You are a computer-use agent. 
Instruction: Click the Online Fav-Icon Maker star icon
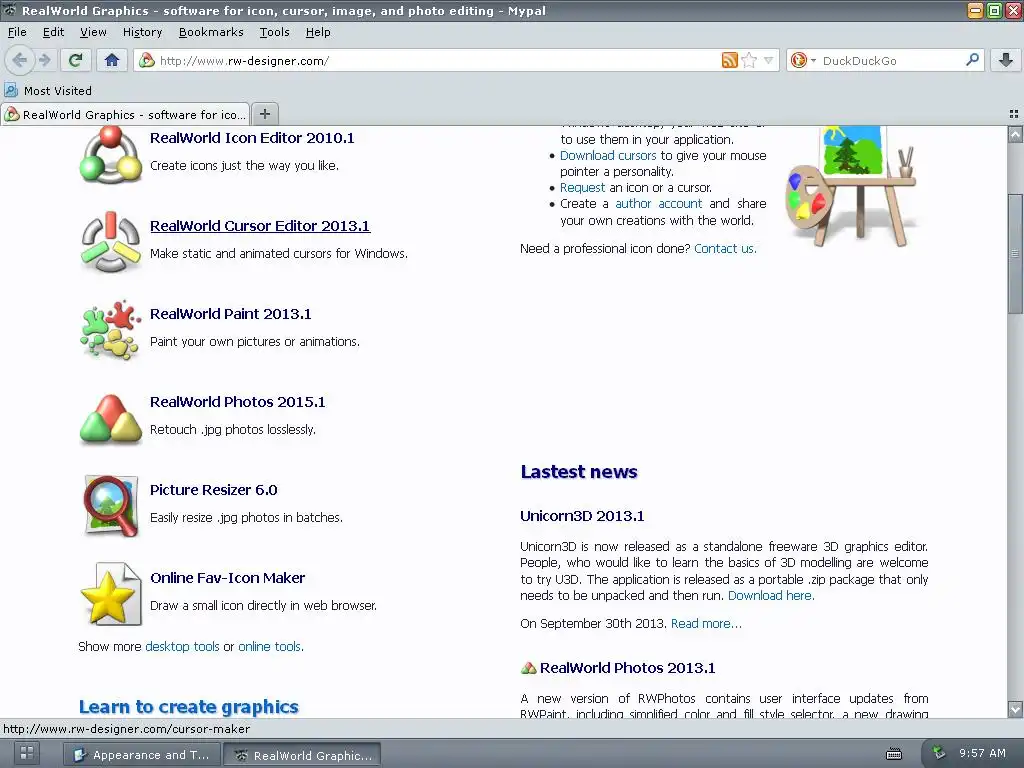coord(110,594)
